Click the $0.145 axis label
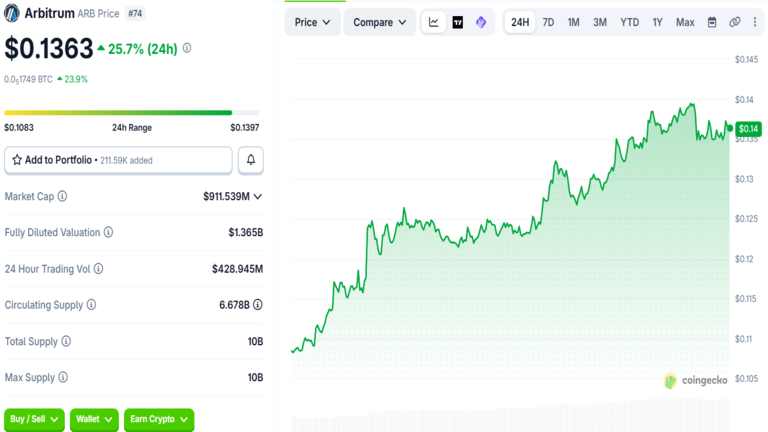 pos(746,60)
